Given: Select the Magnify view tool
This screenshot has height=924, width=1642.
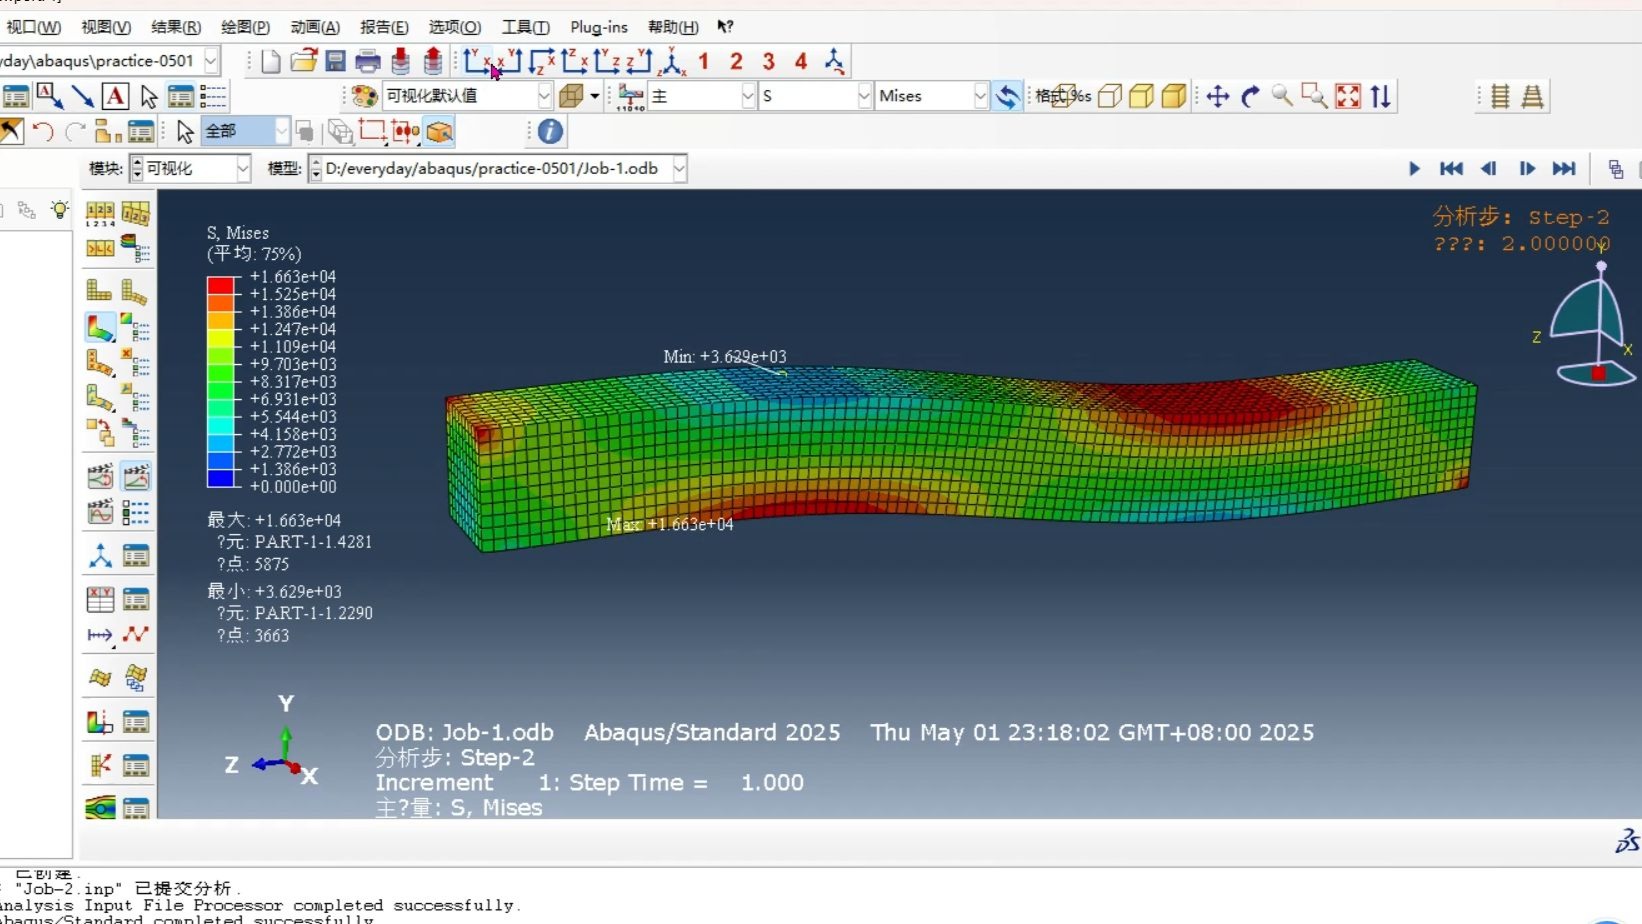Looking at the screenshot, I should tap(1282, 96).
